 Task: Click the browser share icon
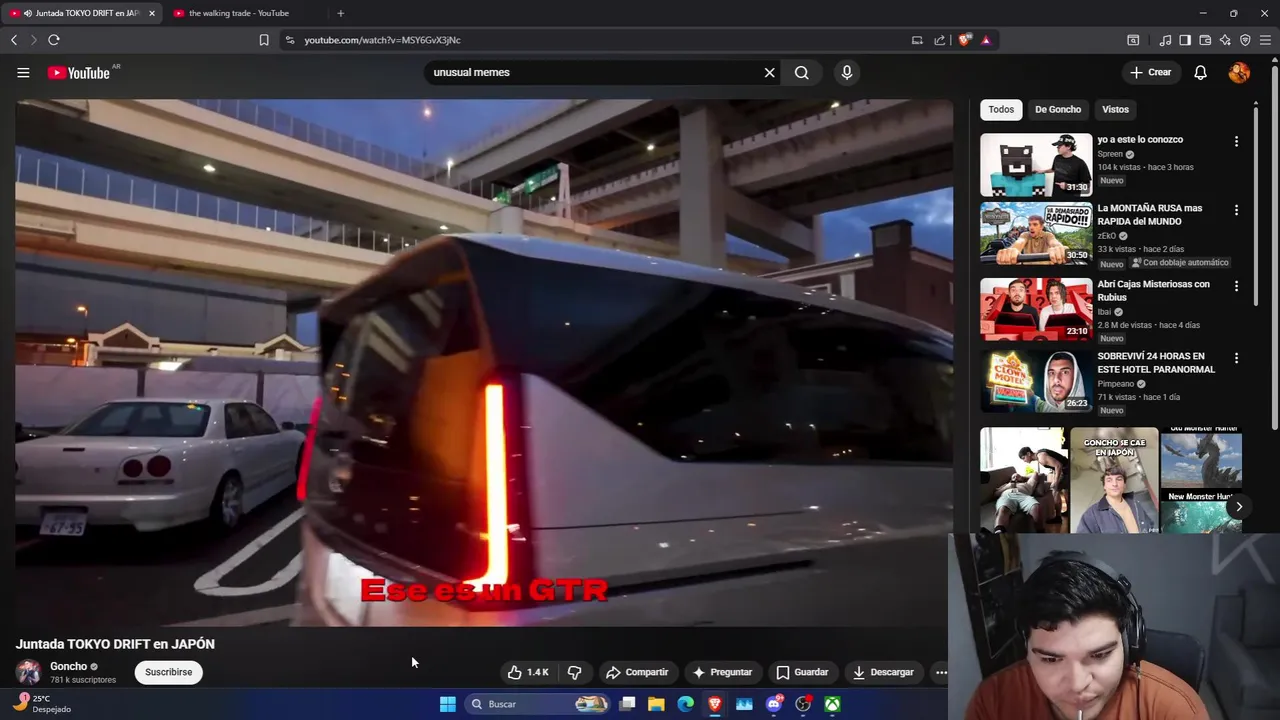click(940, 40)
